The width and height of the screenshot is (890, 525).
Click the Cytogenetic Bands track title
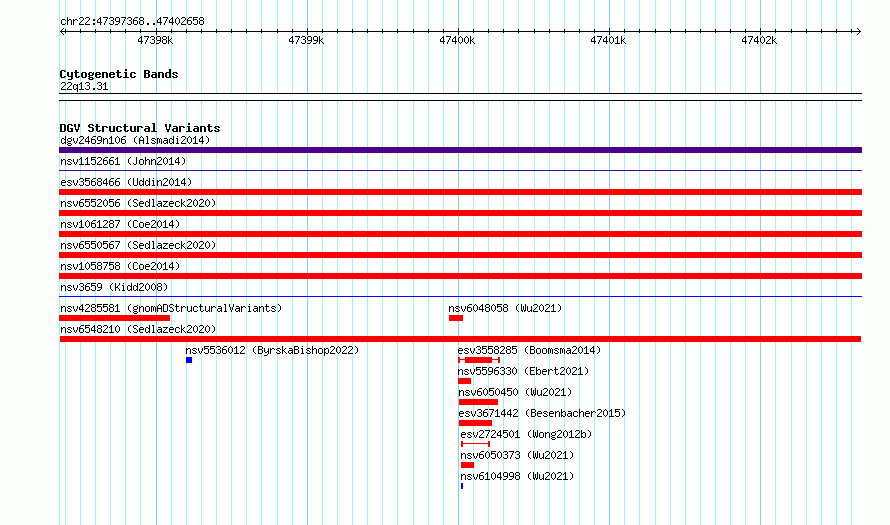coord(119,74)
